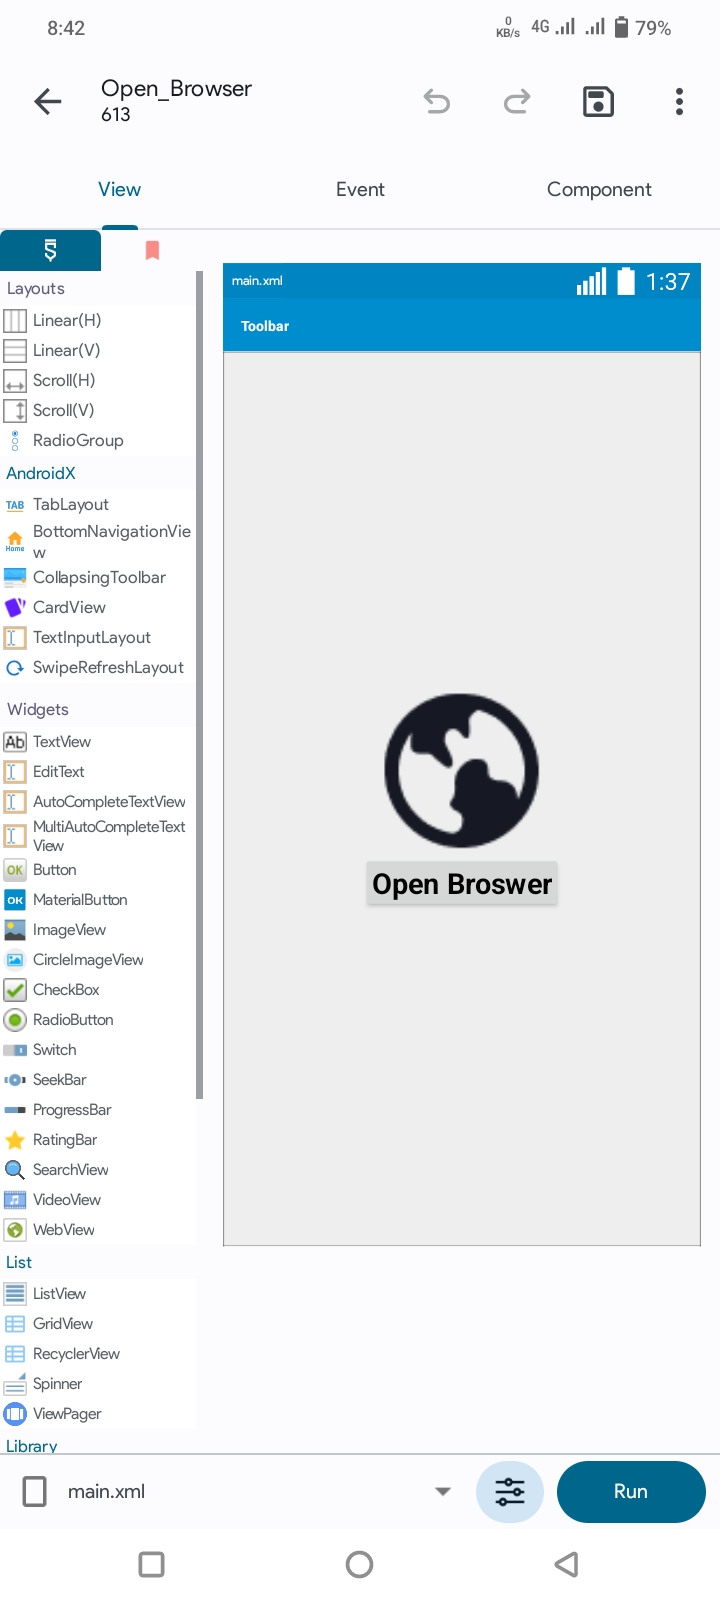The height and width of the screenshot is (1600, 720).
Task: Select the Toolbar in the preview
Action: (462, 326)
